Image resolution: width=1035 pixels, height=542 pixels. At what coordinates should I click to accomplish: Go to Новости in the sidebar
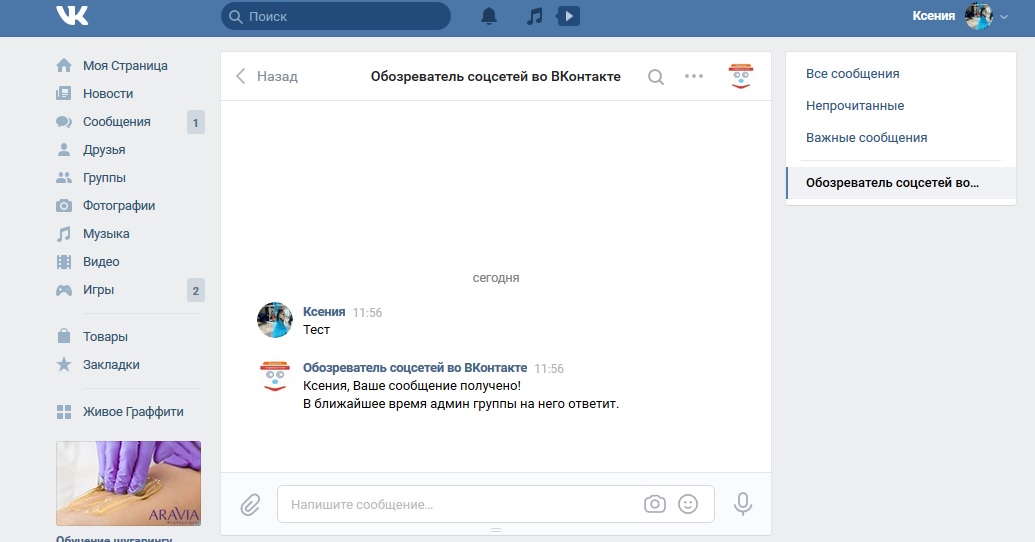click(108, 93)
